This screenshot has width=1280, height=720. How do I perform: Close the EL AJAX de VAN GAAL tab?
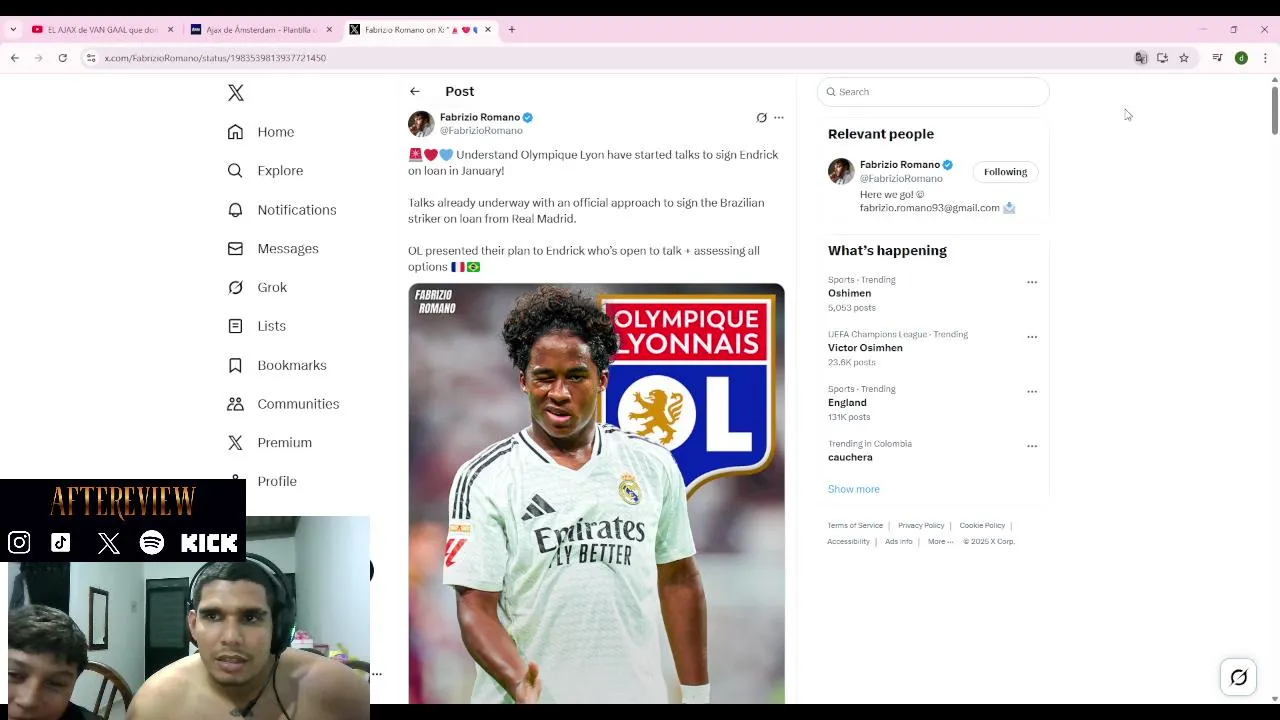(x=170, y=30)
